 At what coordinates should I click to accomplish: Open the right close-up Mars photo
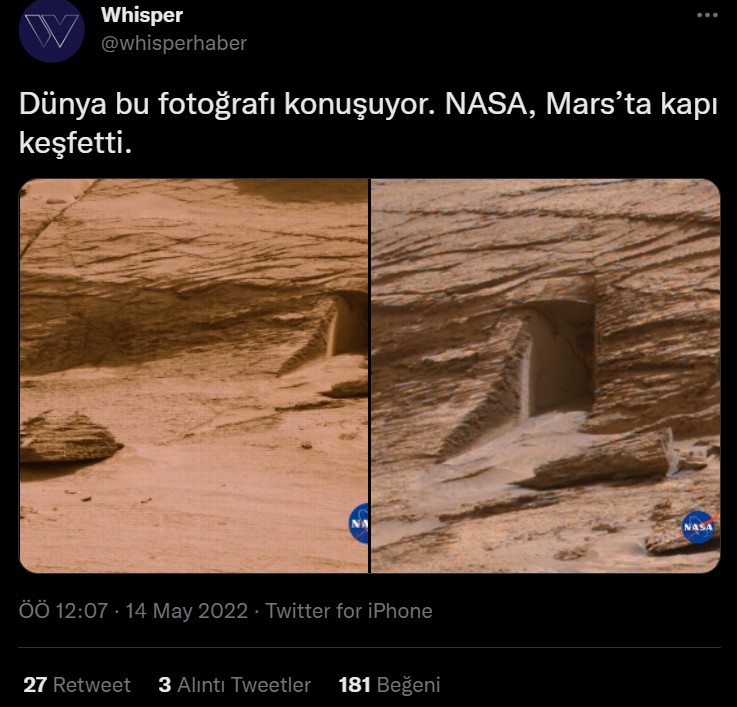click(x=545, y=375)
